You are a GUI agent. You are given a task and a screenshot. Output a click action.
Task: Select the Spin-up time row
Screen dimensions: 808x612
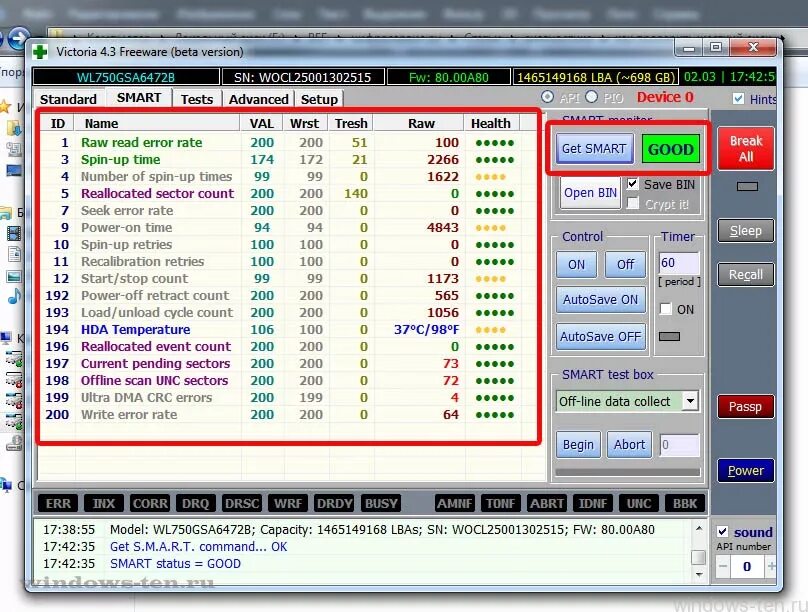pos(281,159)
